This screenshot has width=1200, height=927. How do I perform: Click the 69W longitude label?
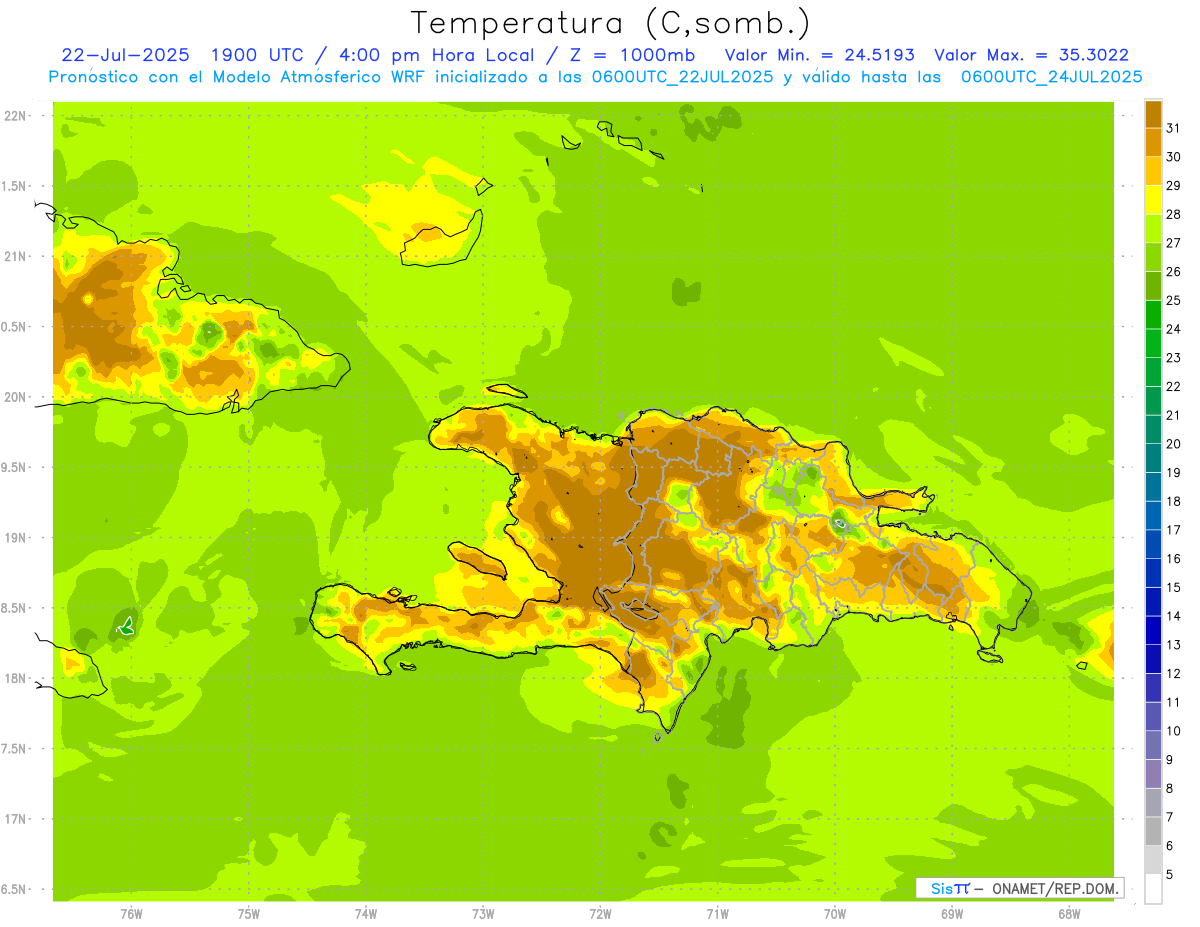[x=952, y=914]
